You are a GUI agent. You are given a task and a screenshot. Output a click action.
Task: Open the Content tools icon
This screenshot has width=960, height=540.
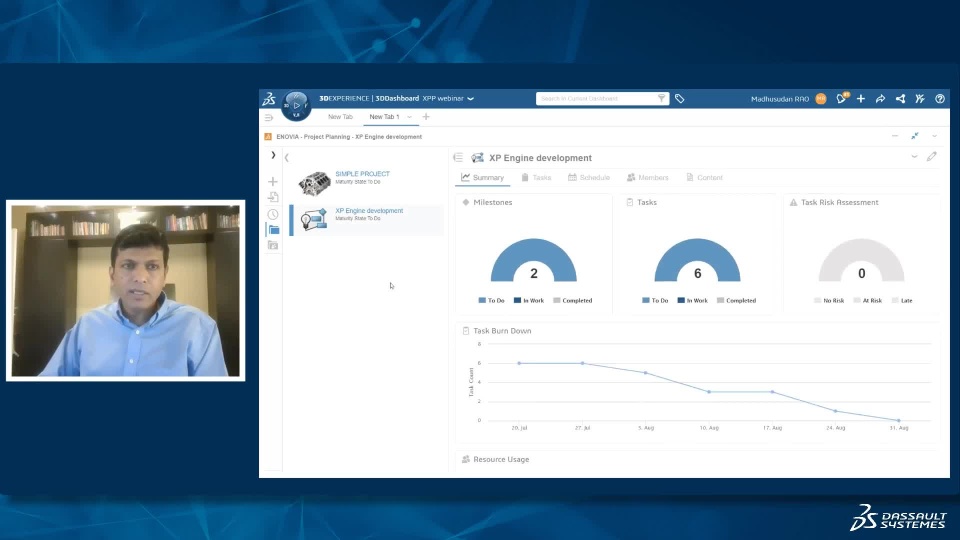coord(920,99)
